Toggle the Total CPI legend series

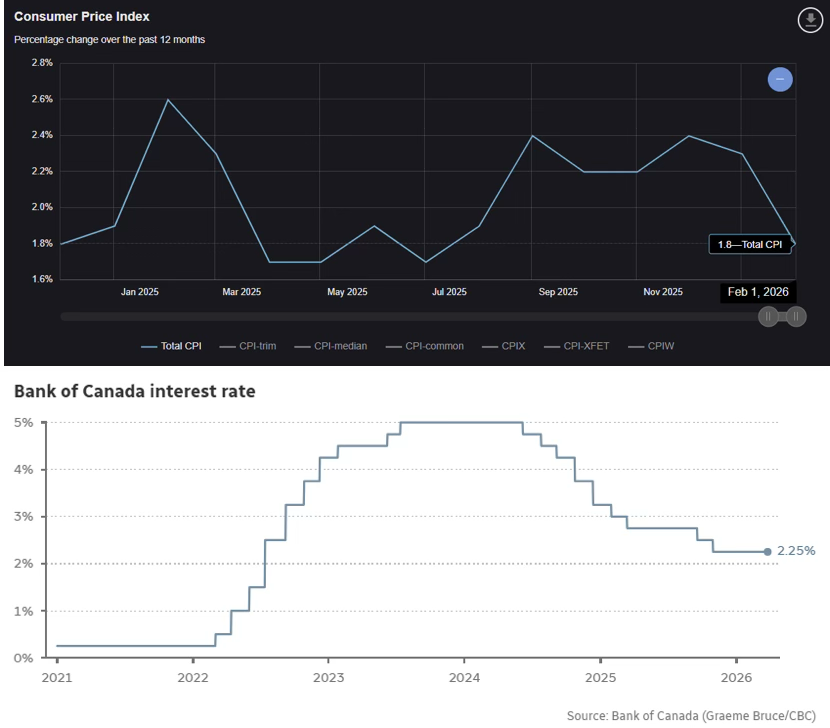pyautogui.click(x=171, y=346)
